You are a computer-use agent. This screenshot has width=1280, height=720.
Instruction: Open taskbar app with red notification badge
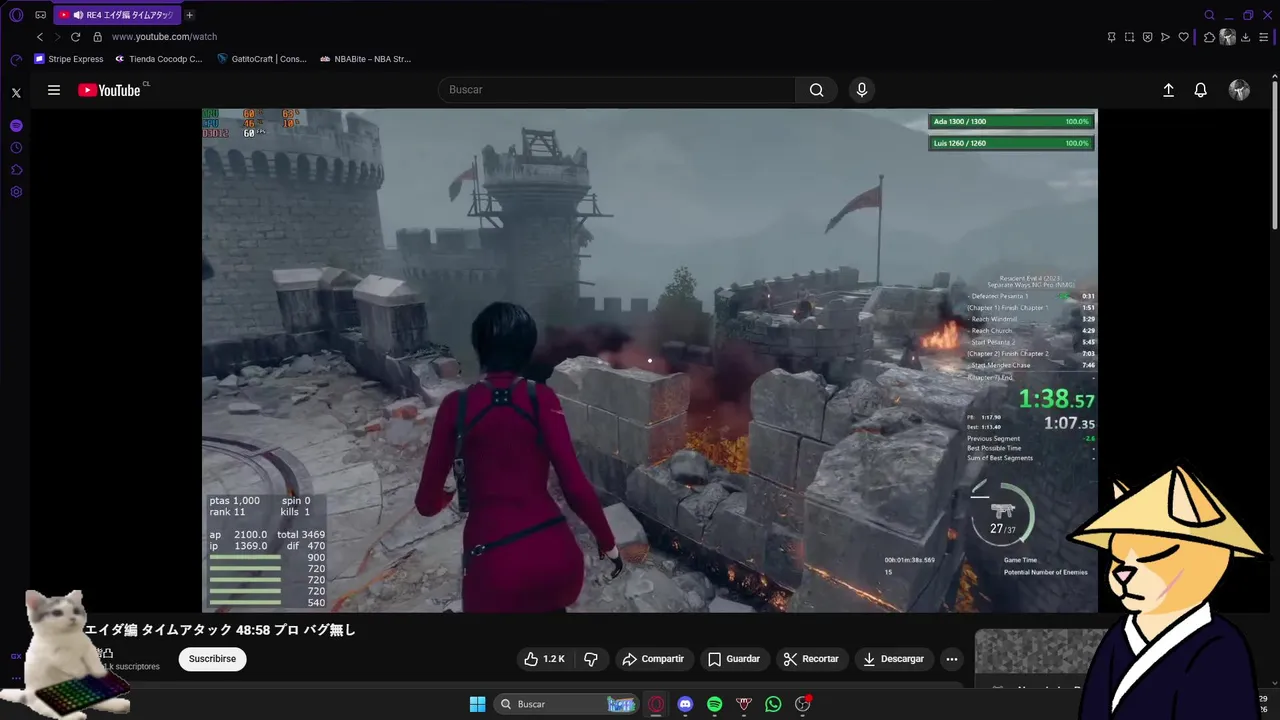[x=802, y=704]
